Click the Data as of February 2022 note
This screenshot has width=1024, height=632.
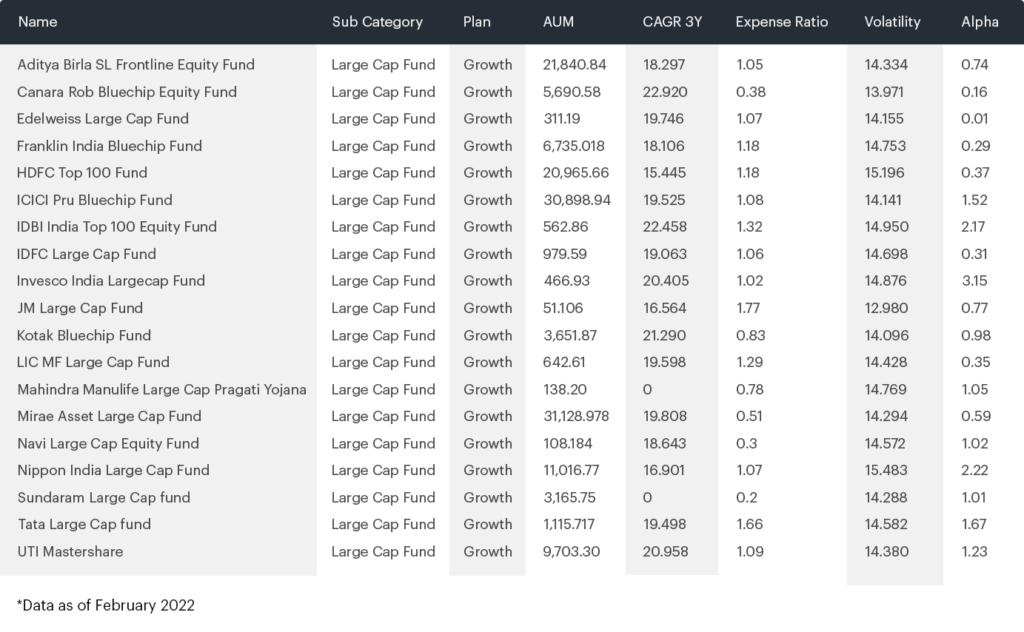click(106, 606)
